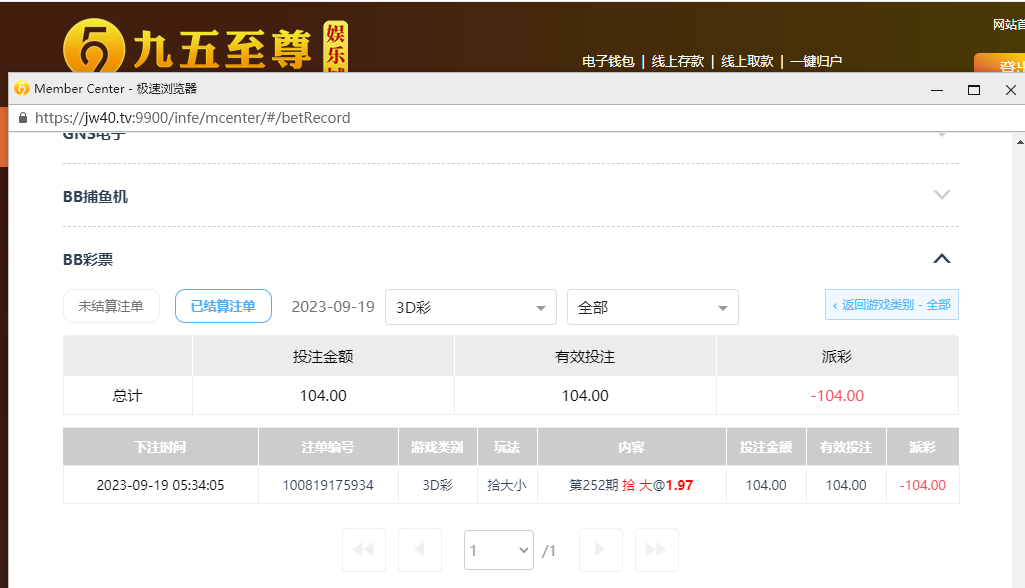This screenshot has width=1025, height=588.
Task: Click the total 派彩 value -104.00
Action: [x=837, y=396]
